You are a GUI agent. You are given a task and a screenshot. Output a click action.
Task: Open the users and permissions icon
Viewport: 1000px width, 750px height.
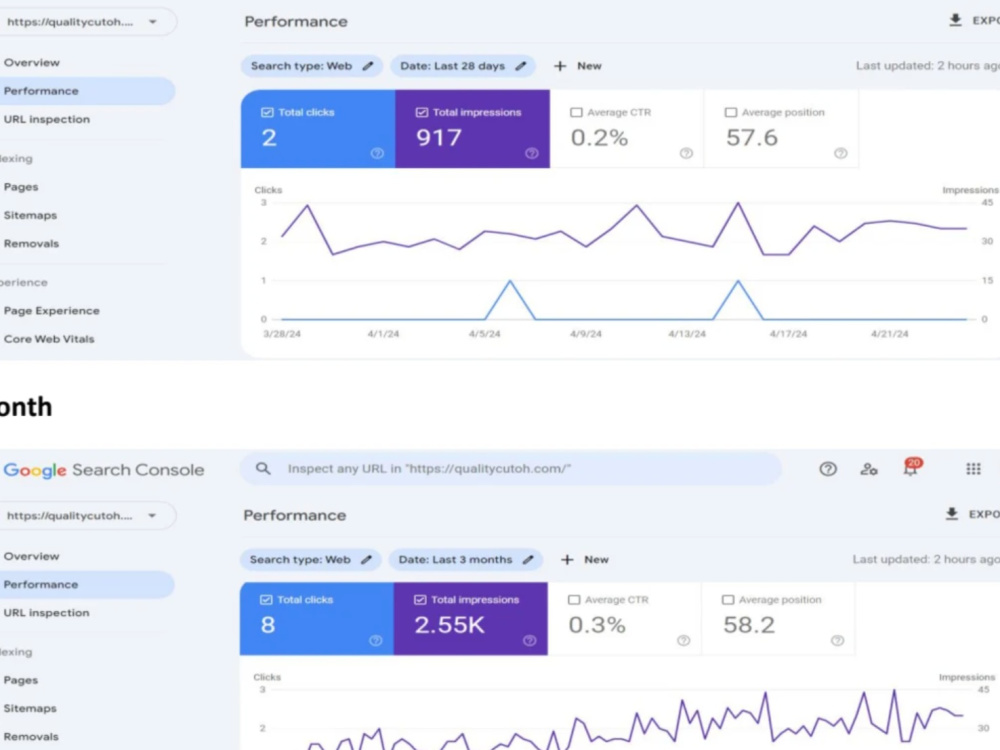pos(869,469)
